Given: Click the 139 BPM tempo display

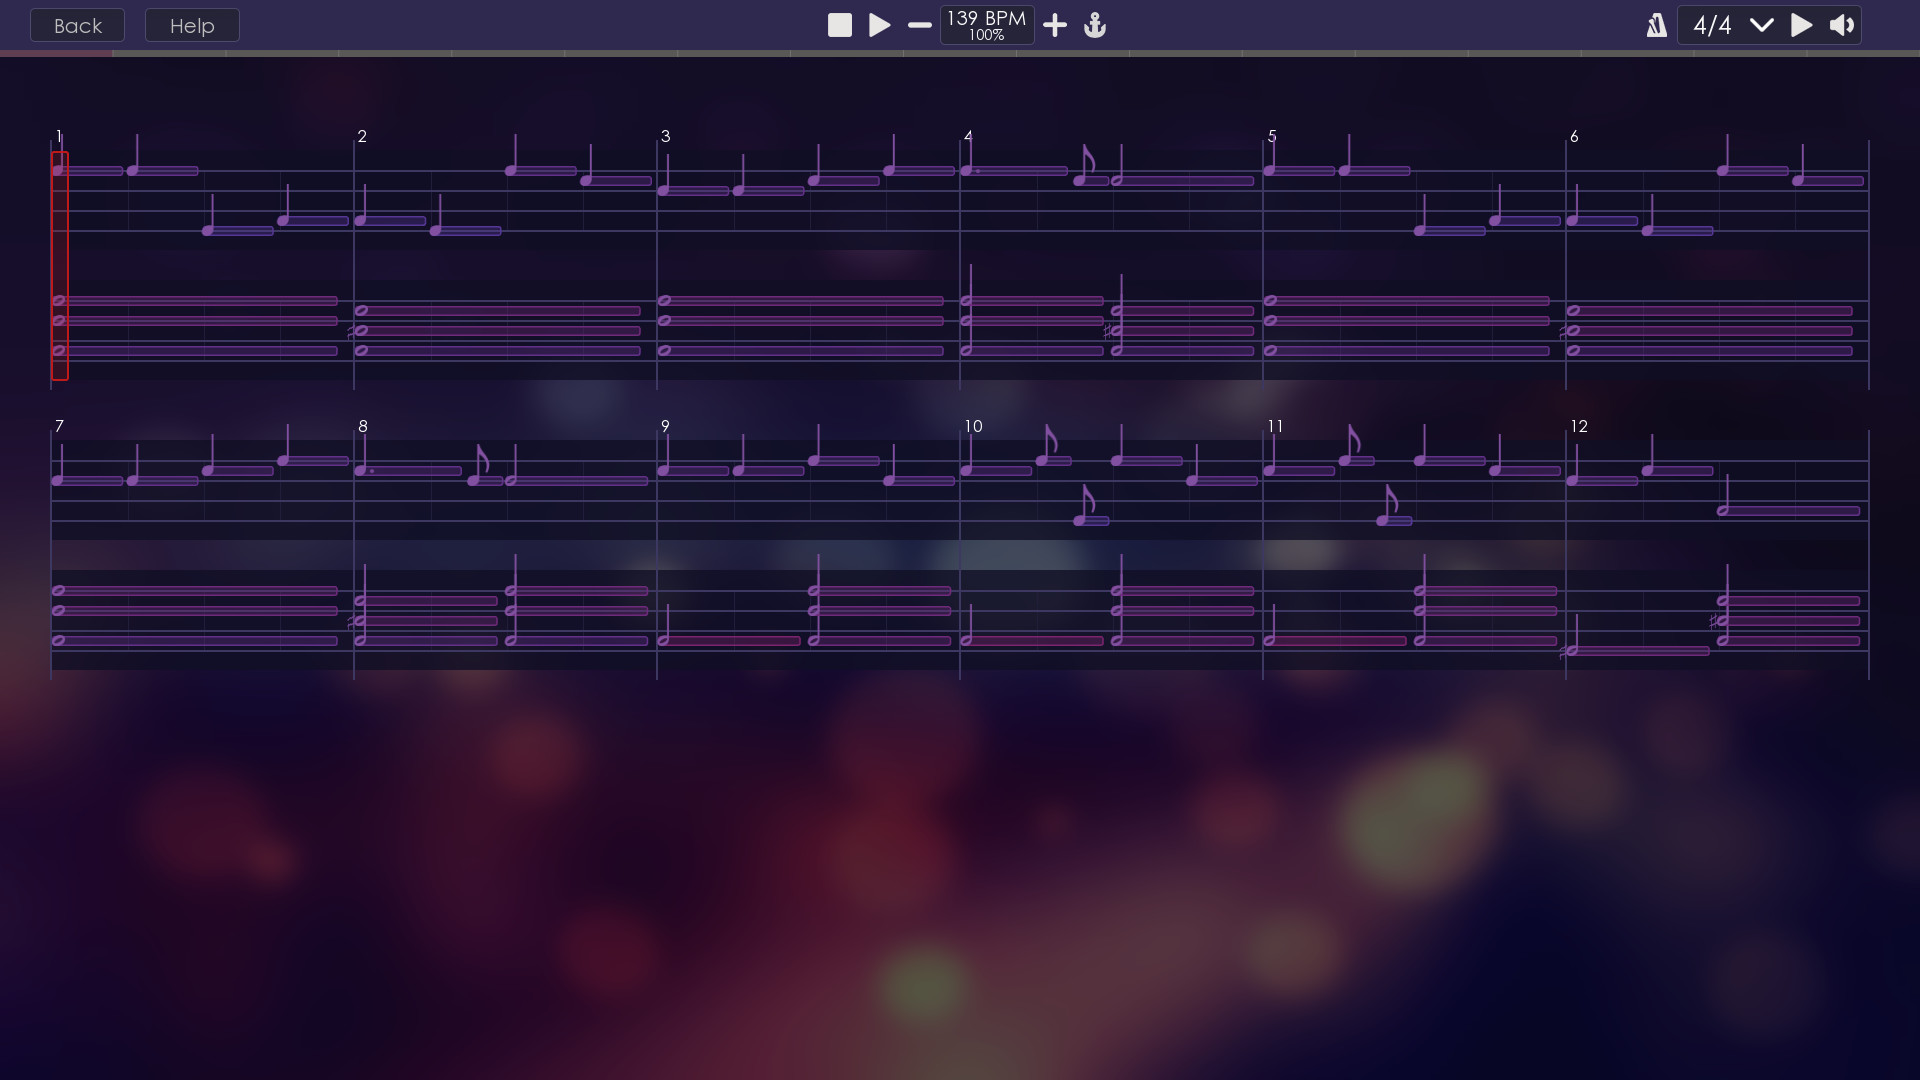Looking at the screenshot, I should (x=986, y=25).
